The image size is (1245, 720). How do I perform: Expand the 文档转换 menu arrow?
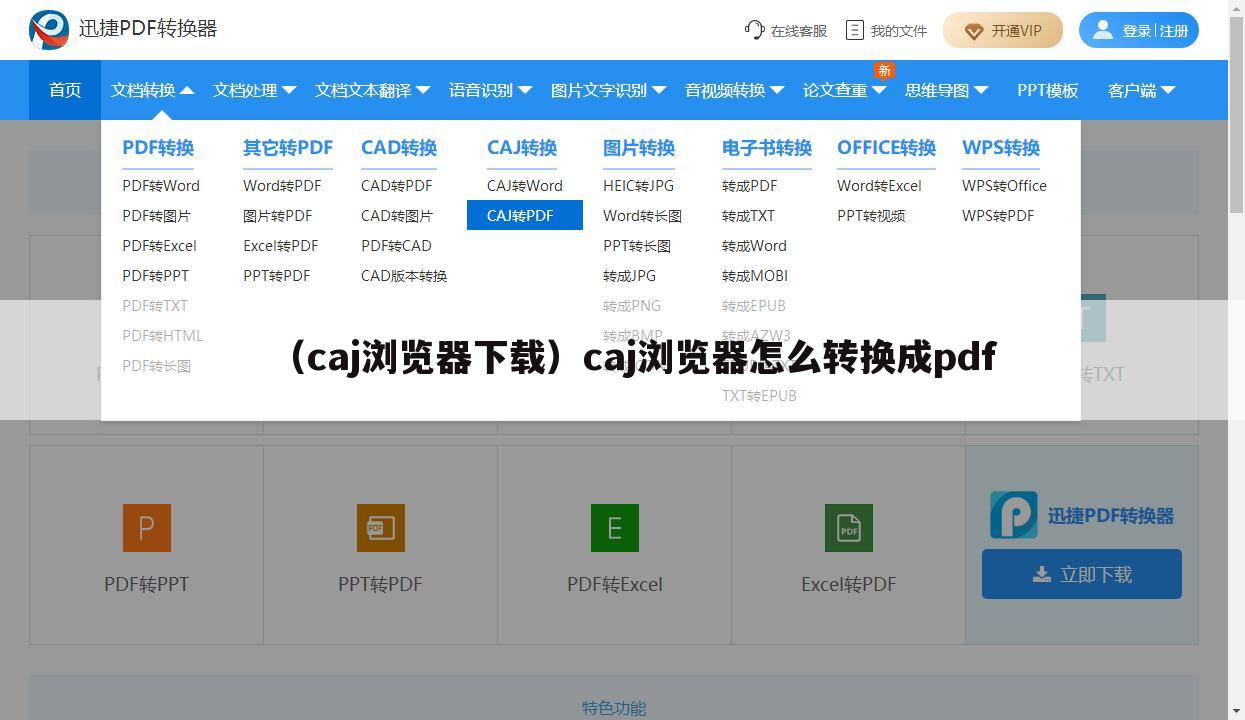(x=187, y=90)
